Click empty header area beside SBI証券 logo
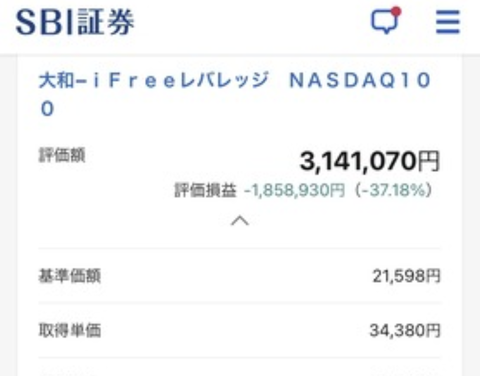 coord(250,22)
